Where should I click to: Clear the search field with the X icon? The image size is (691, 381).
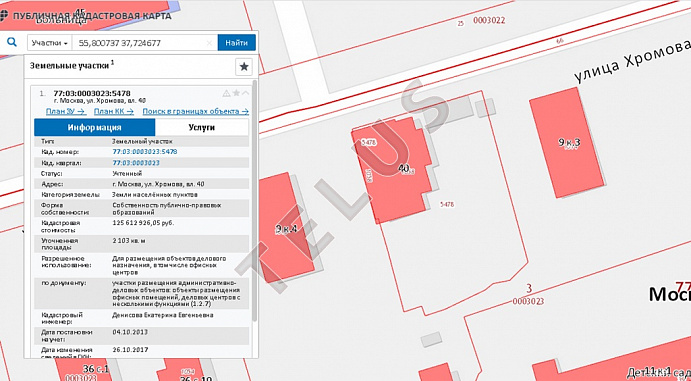tap(210, 43)
